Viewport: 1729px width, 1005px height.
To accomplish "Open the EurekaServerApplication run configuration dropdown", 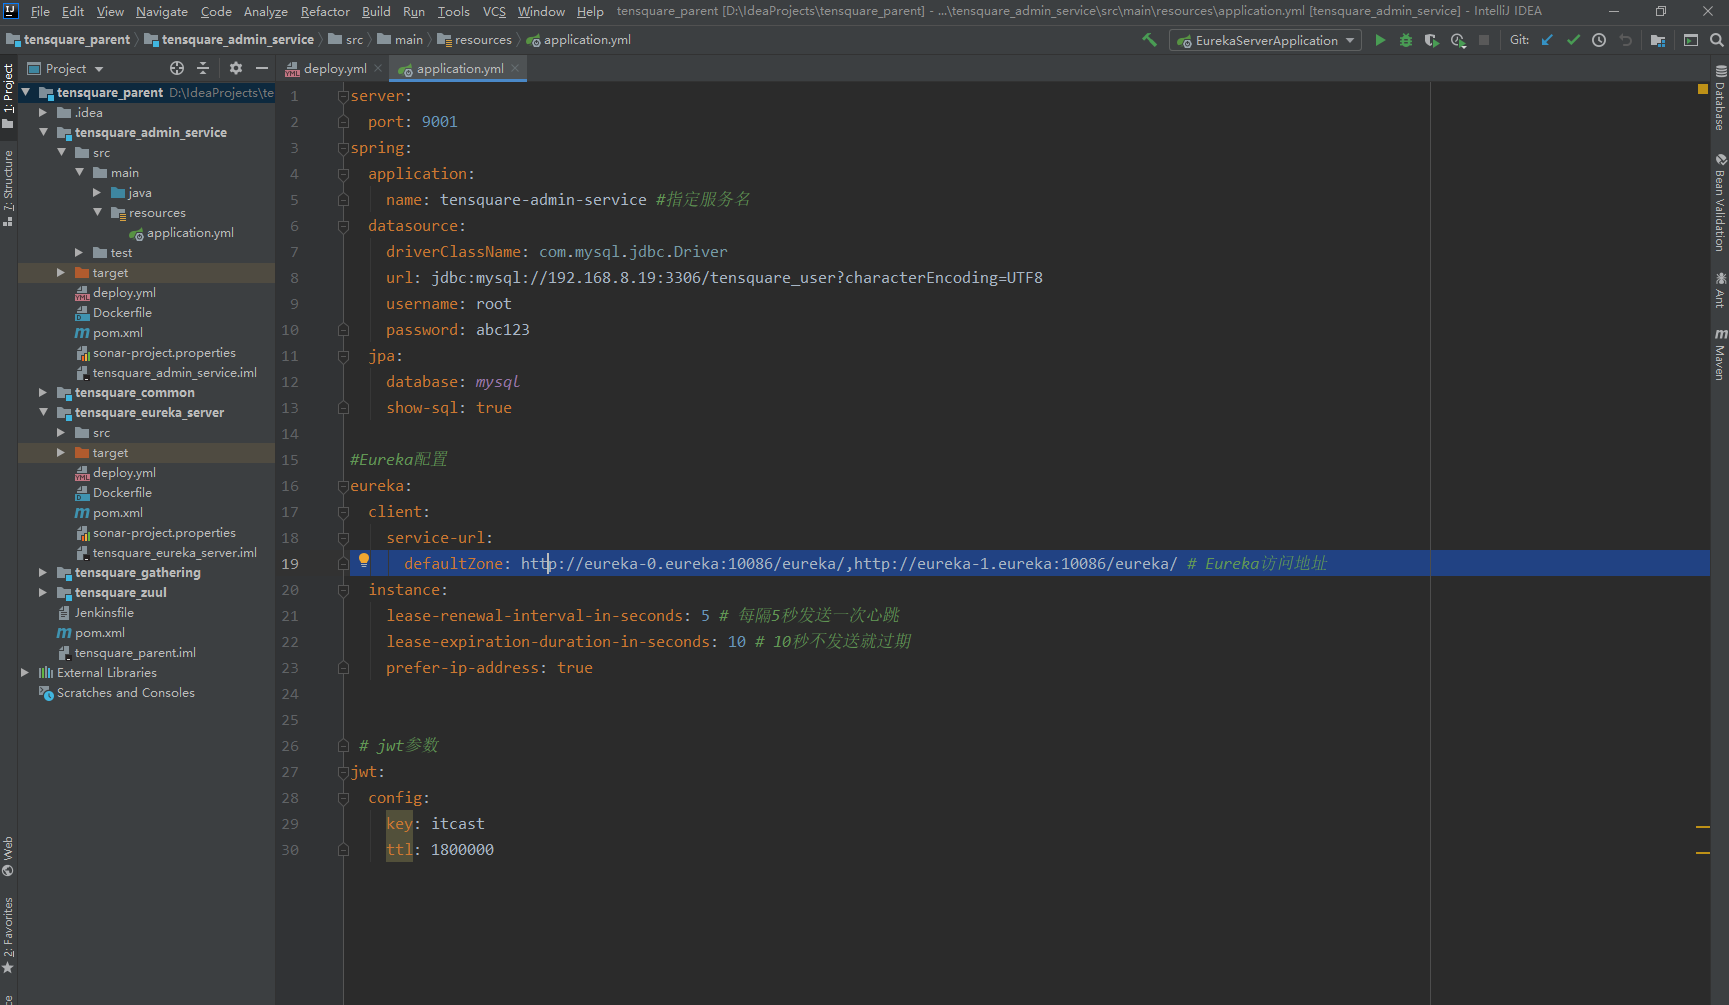I will click(1265, 40).
